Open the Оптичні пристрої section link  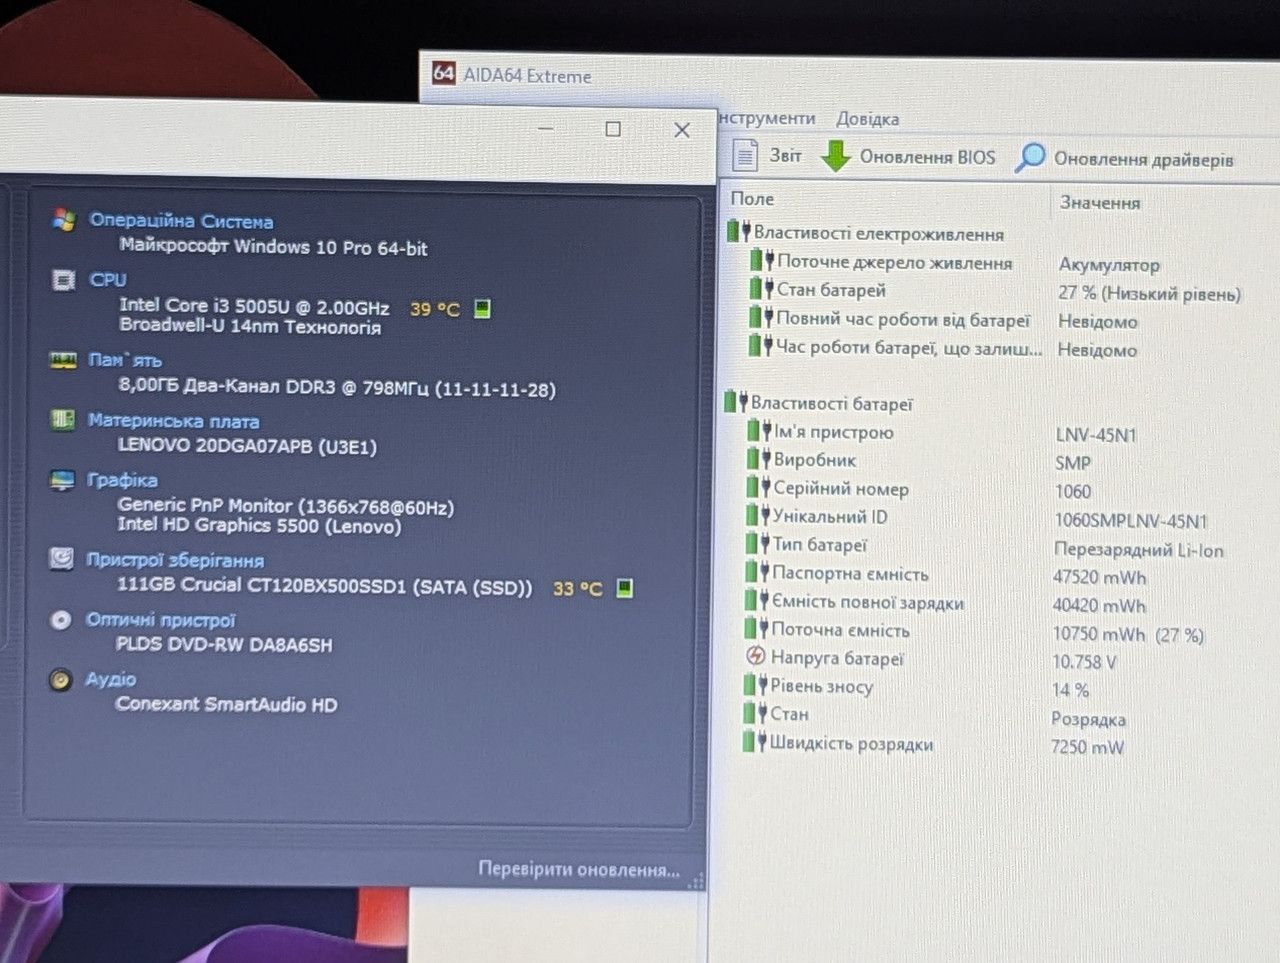tap(160, 620)
